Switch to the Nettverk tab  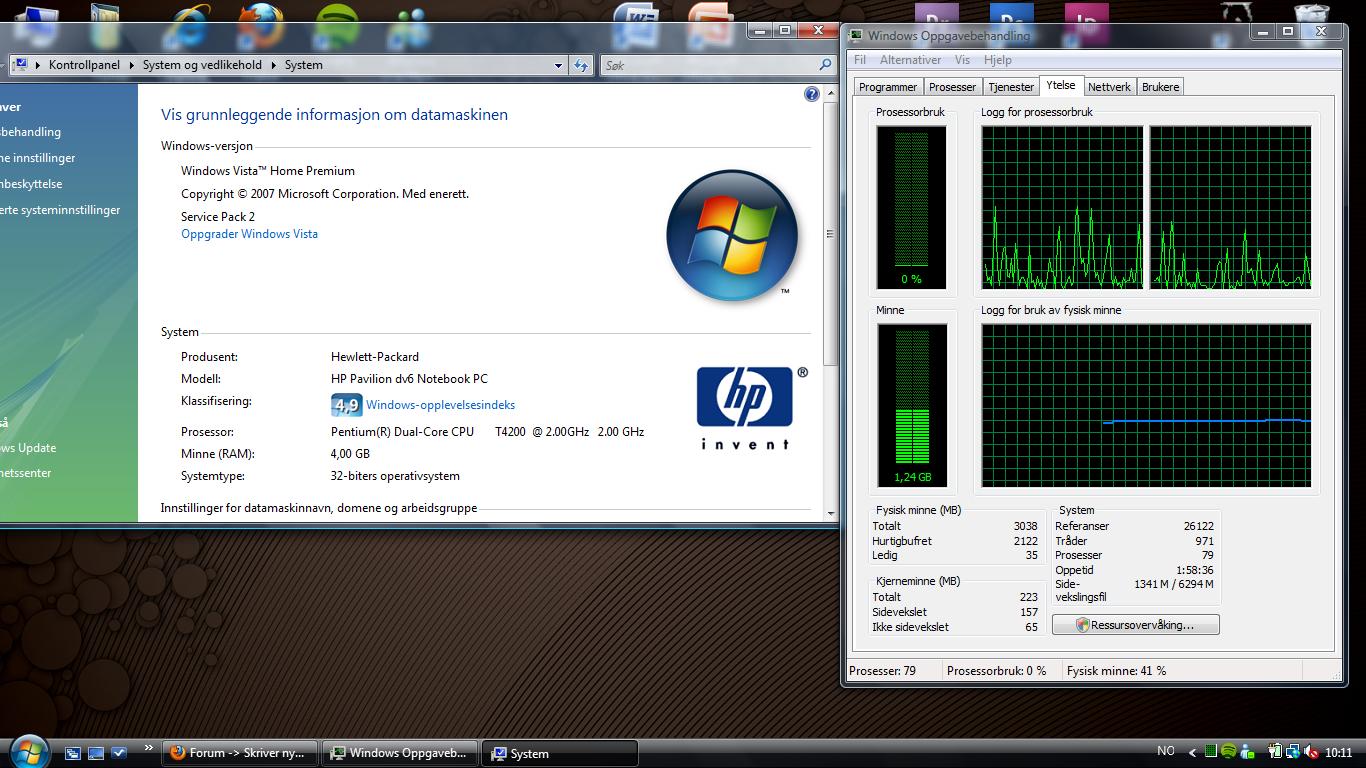1109,87
